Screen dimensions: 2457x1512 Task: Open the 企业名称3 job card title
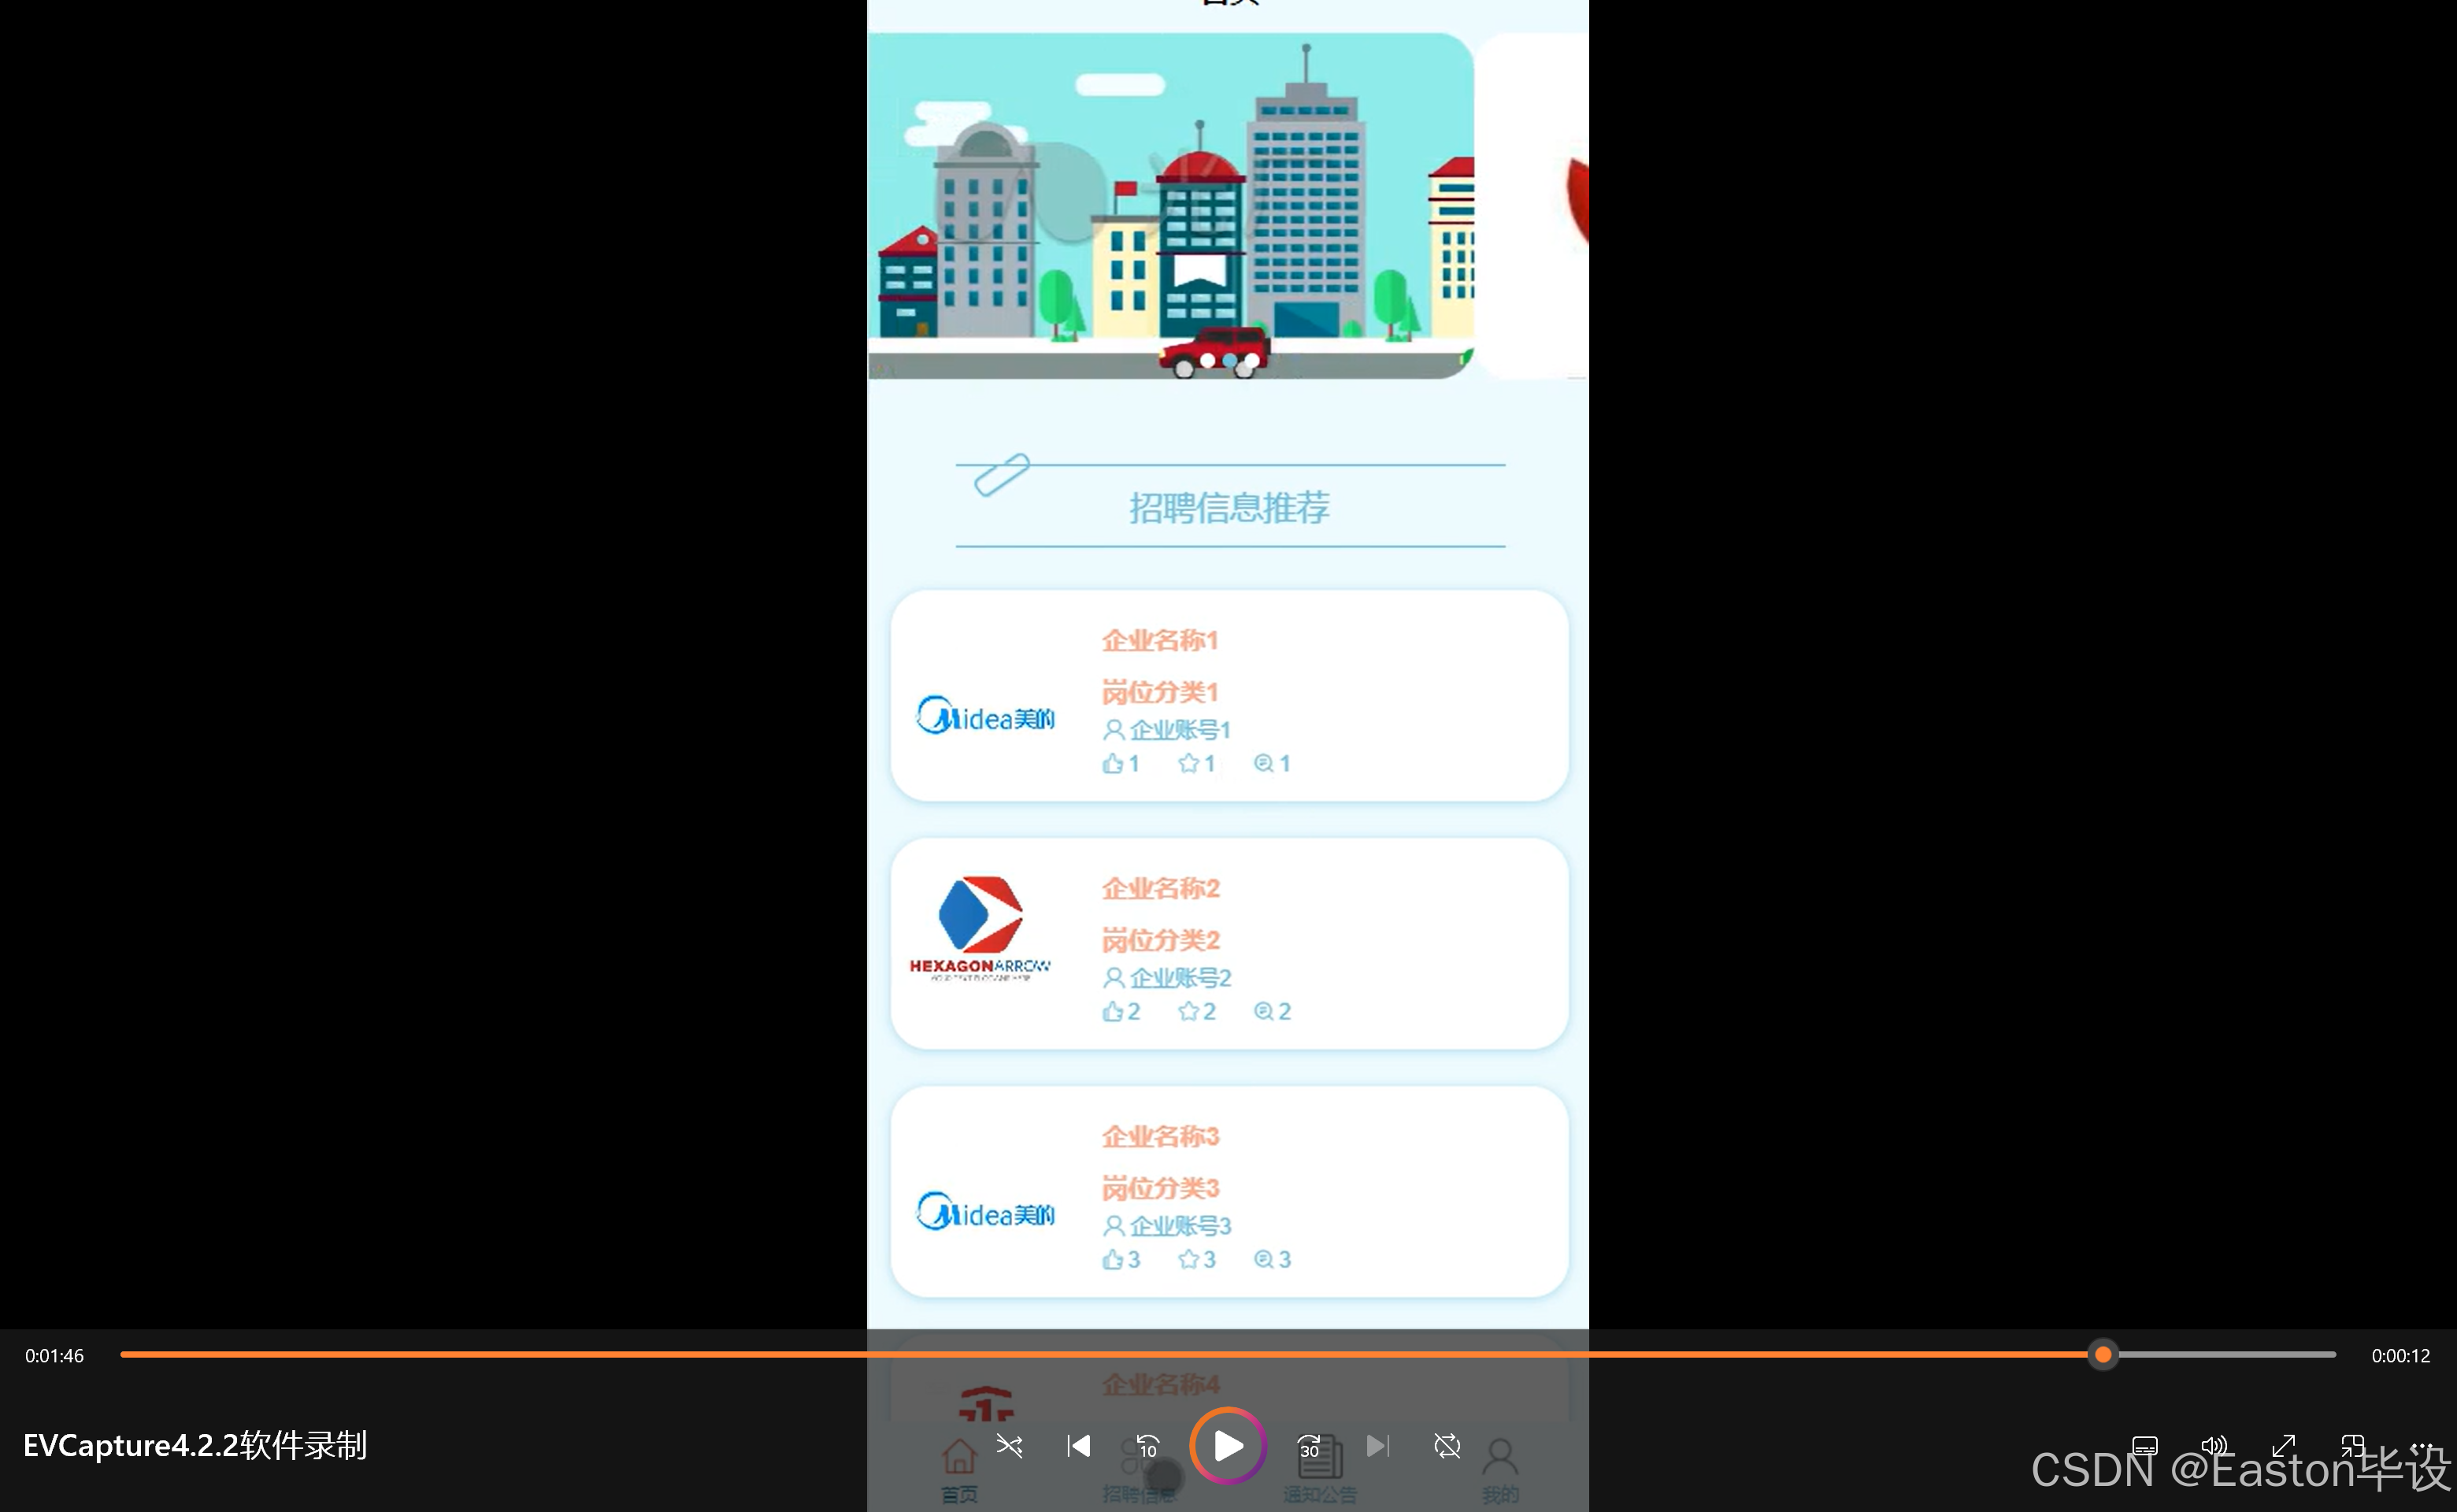[x=1160, y=1136]
